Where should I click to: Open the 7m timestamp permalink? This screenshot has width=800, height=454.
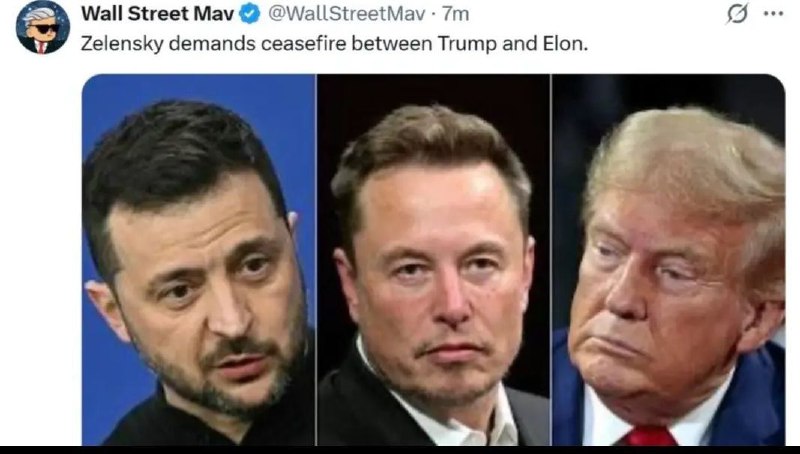pos(456,14)
